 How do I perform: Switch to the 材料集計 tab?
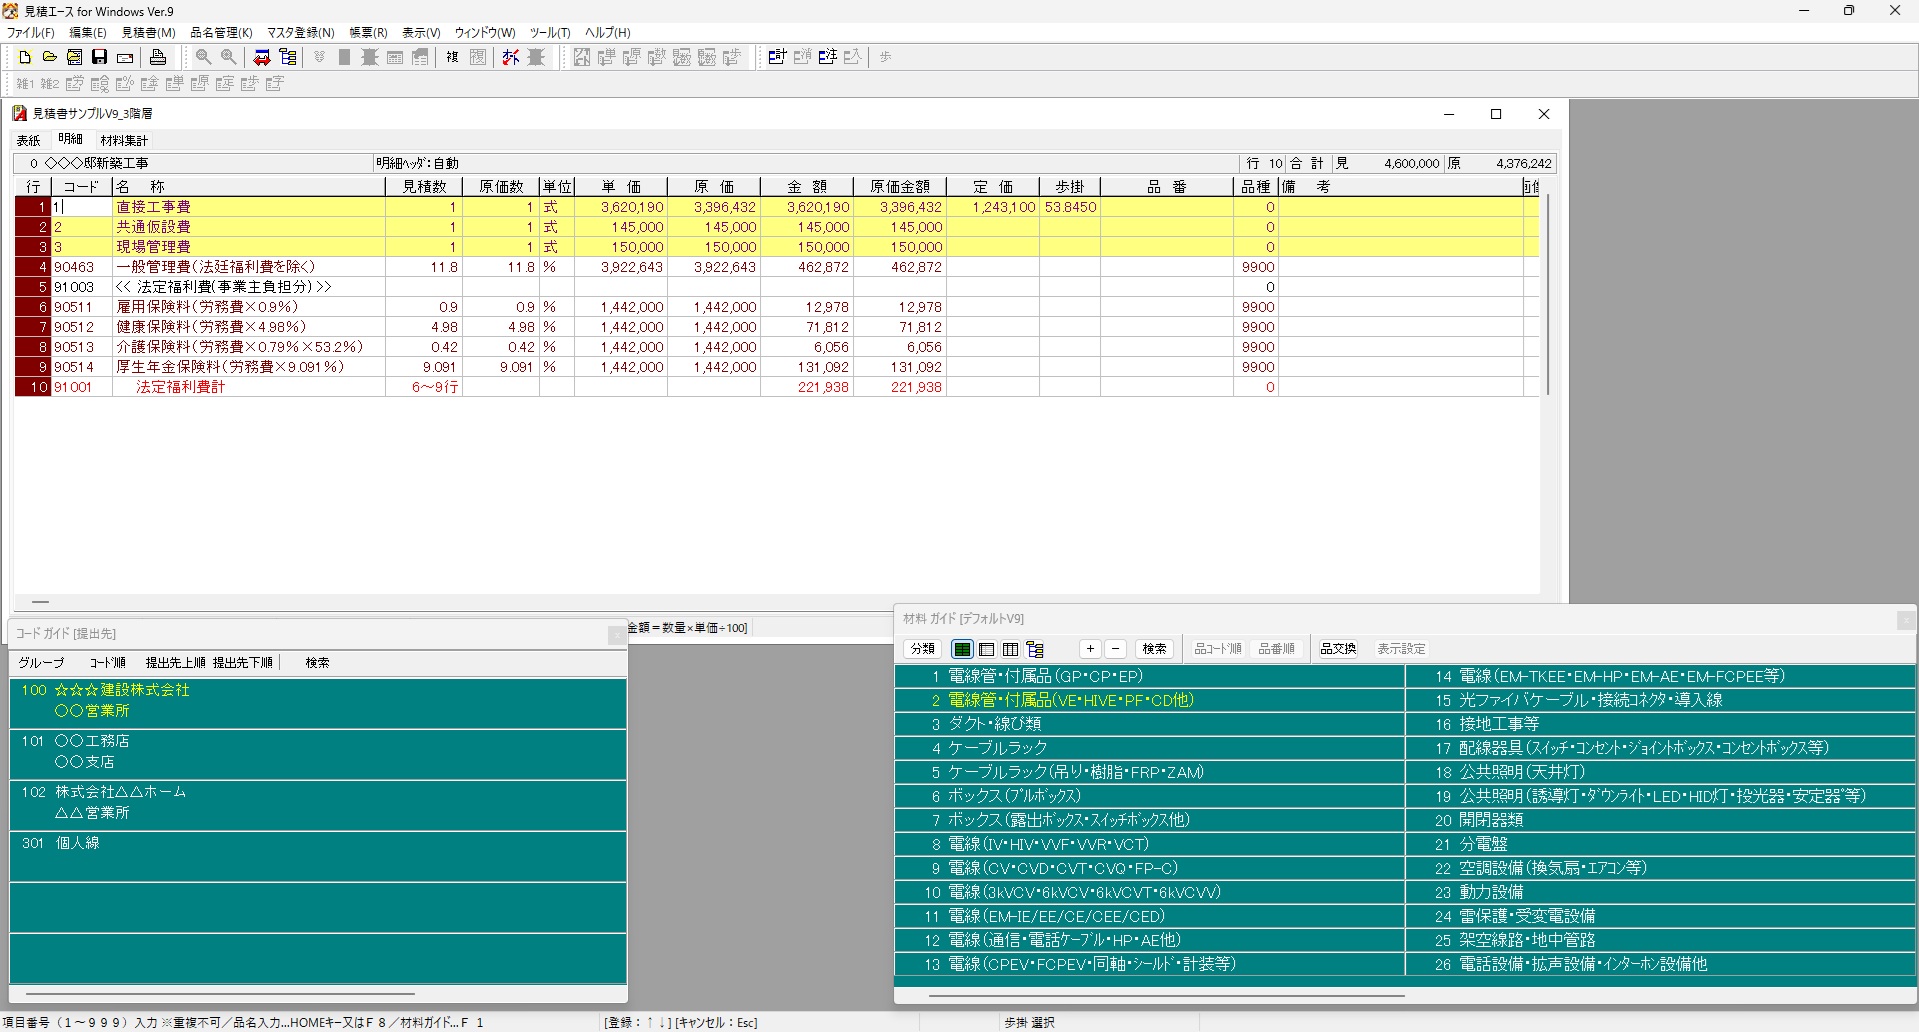point(124,141)
